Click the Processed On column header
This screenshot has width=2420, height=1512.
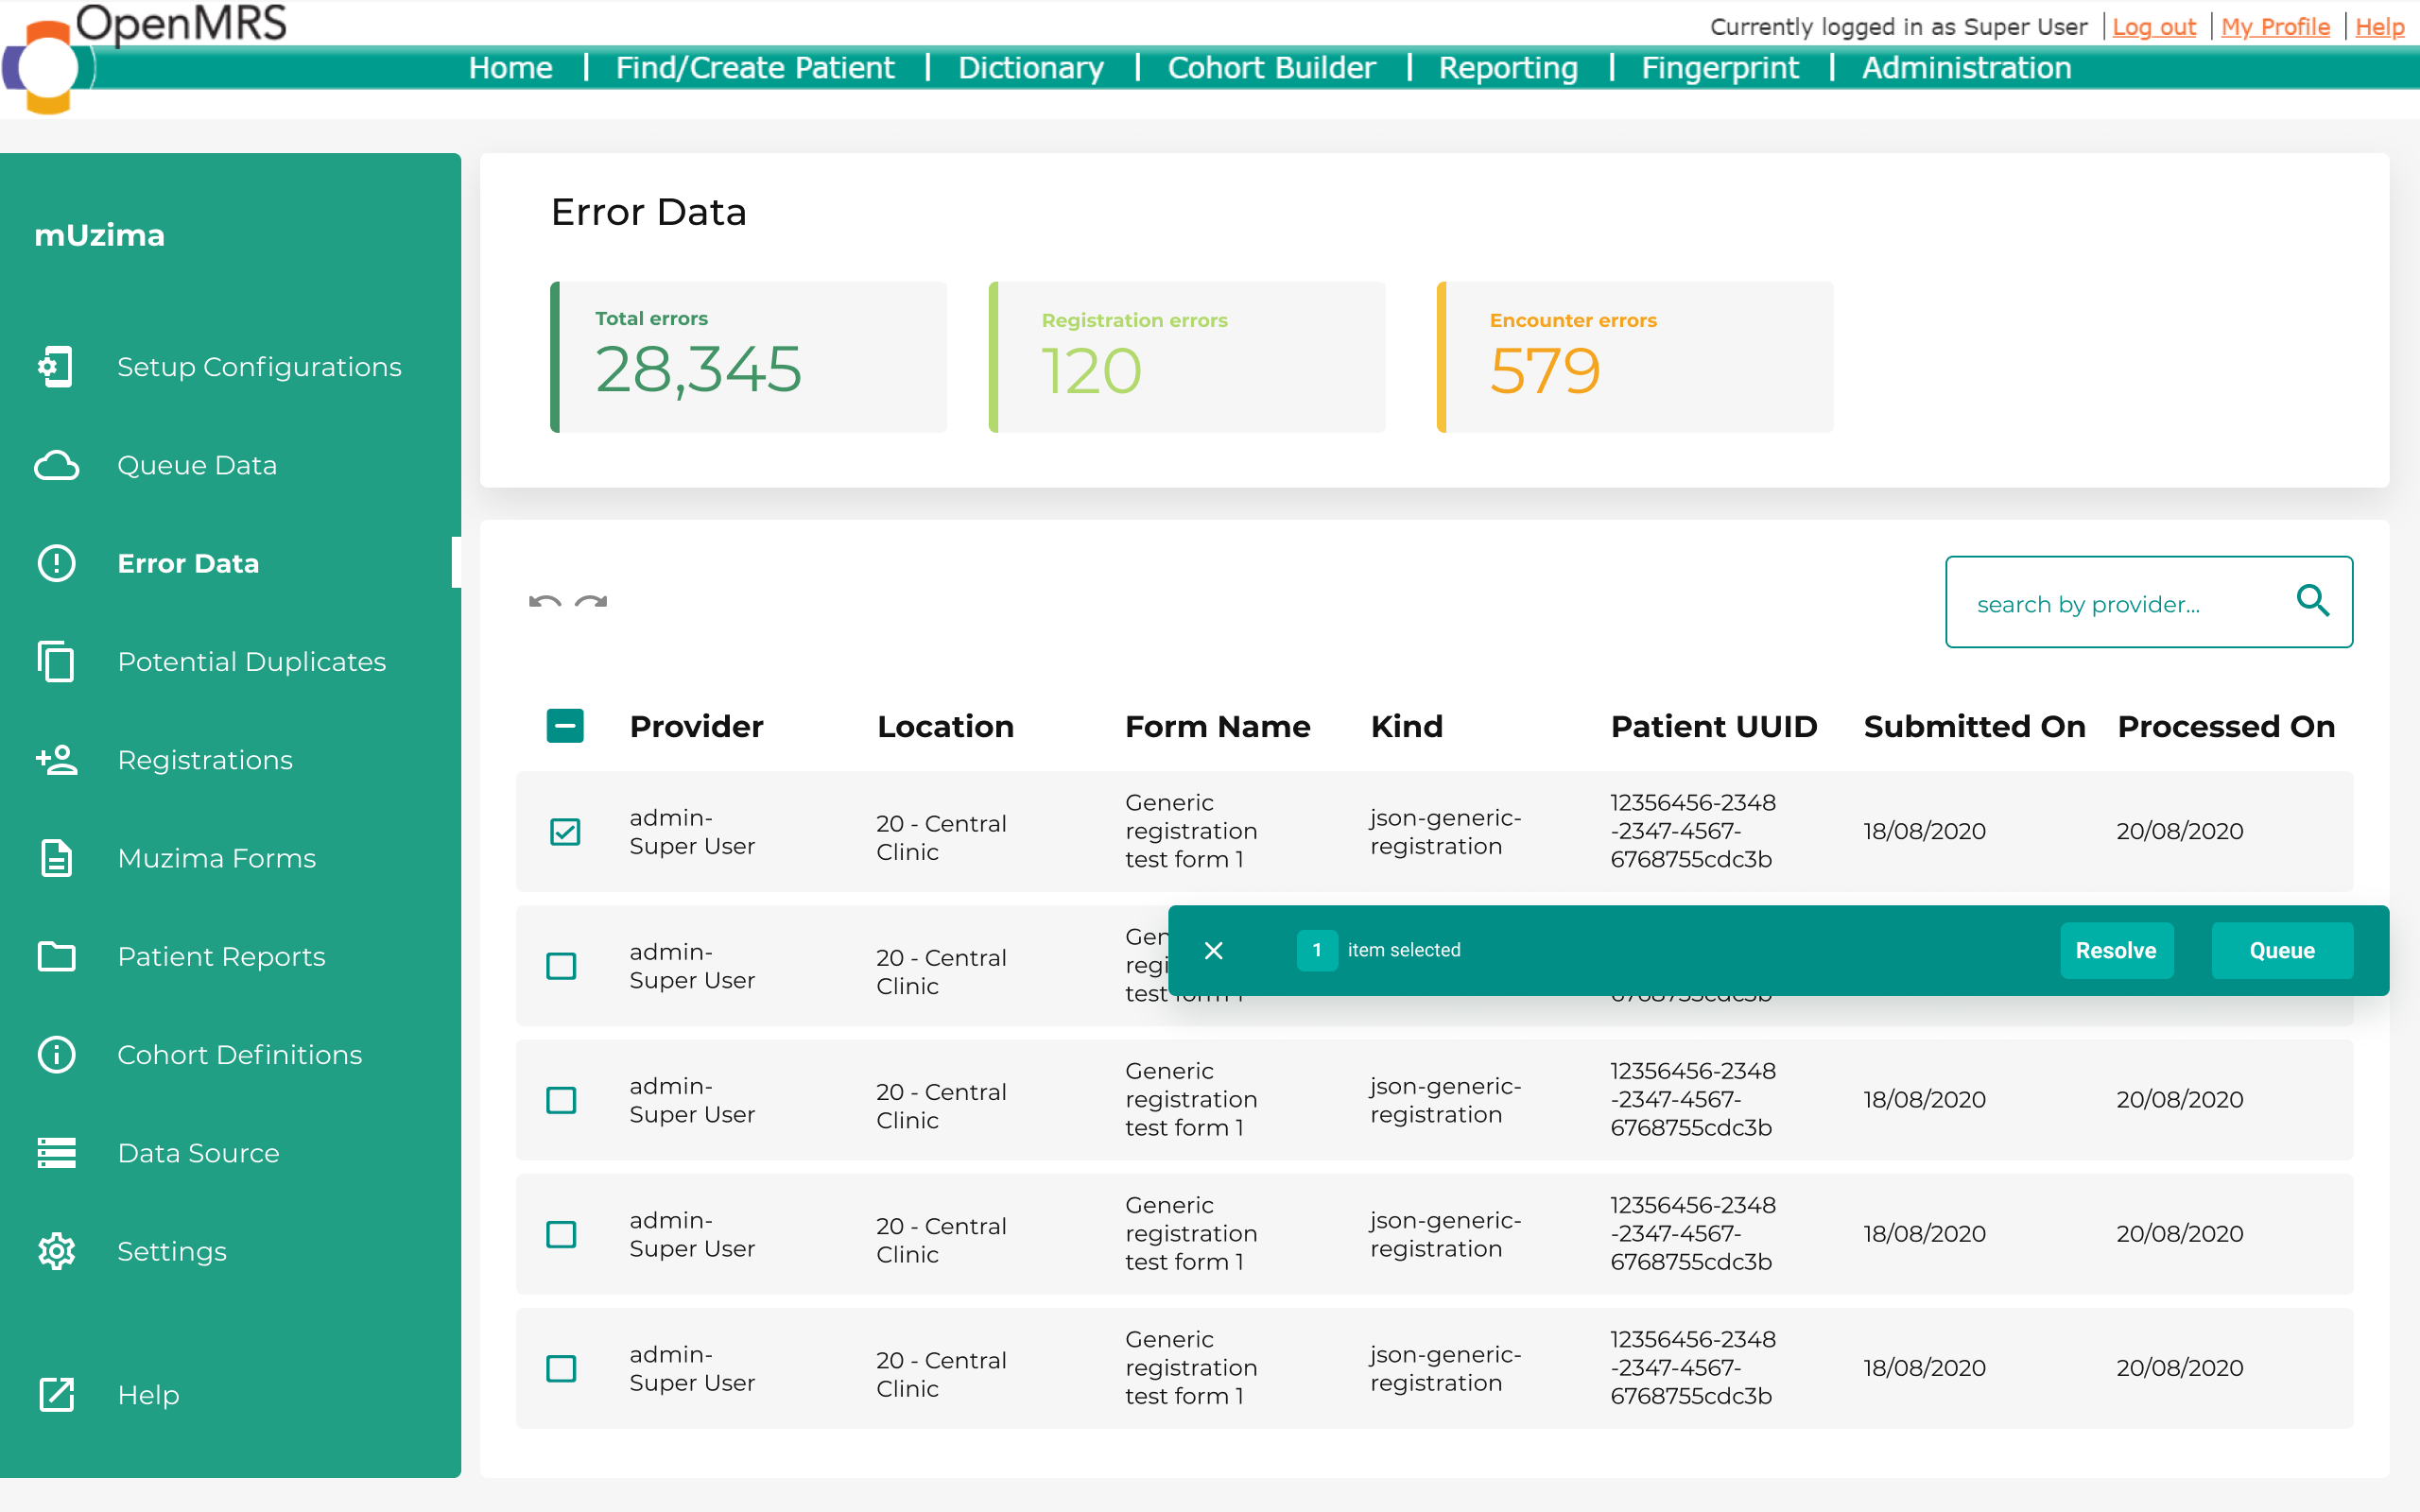2226,726
